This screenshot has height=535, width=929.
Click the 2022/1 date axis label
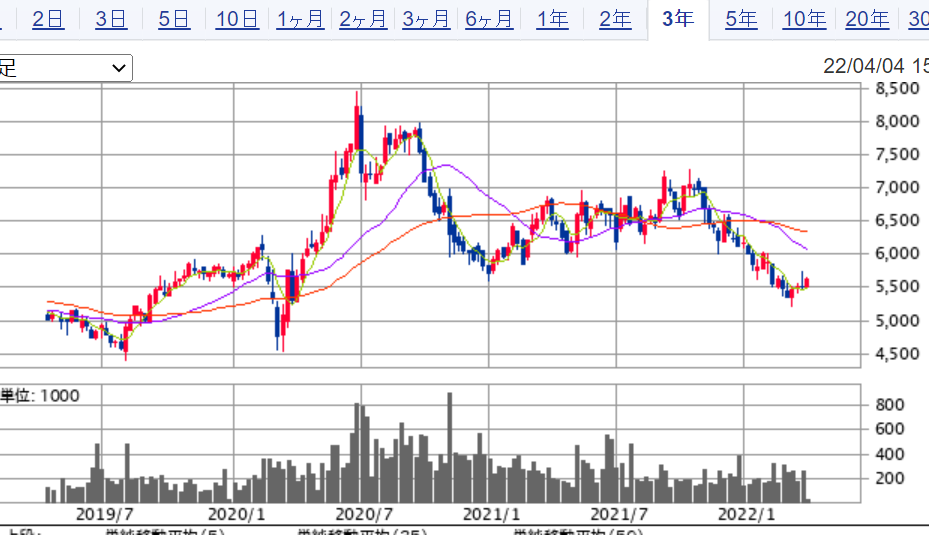pyautogui.click(x=747, y=514)
